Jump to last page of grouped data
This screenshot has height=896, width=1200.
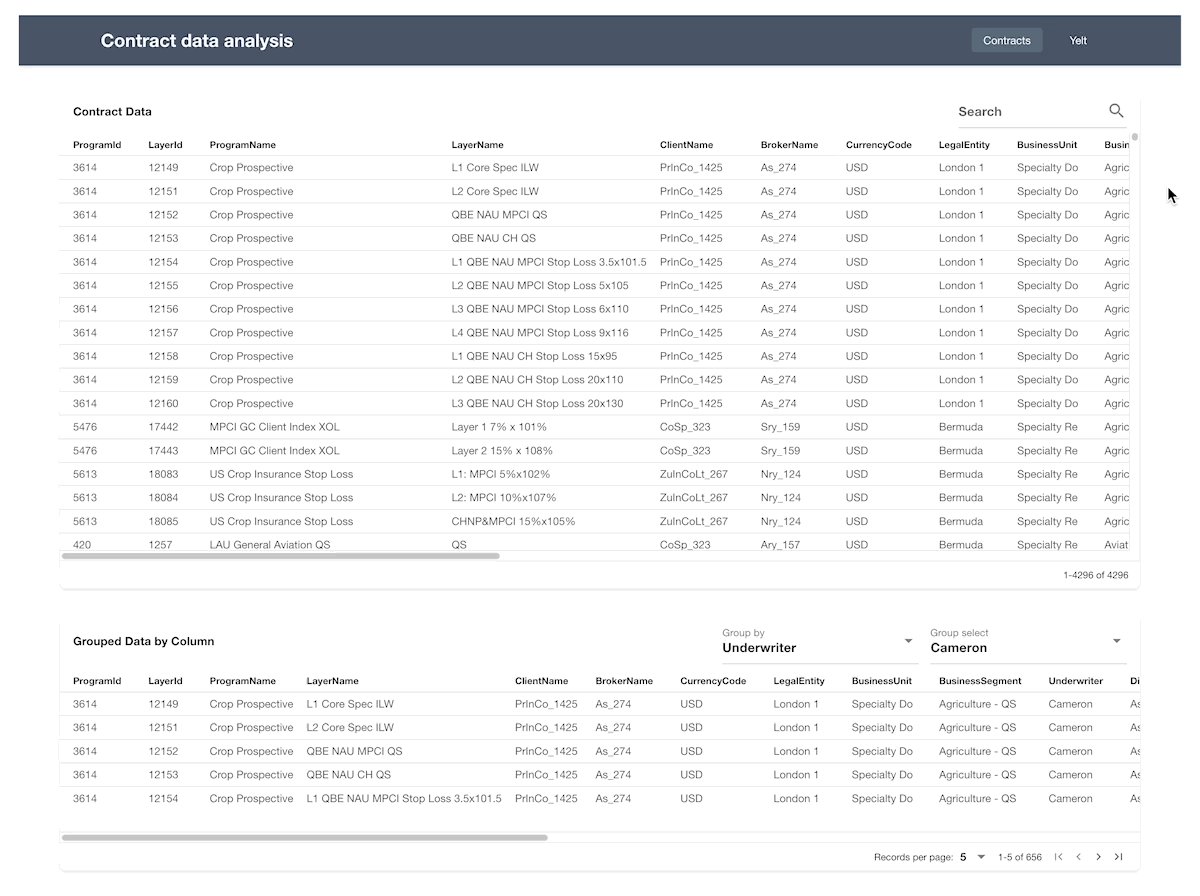point(1119,857)
